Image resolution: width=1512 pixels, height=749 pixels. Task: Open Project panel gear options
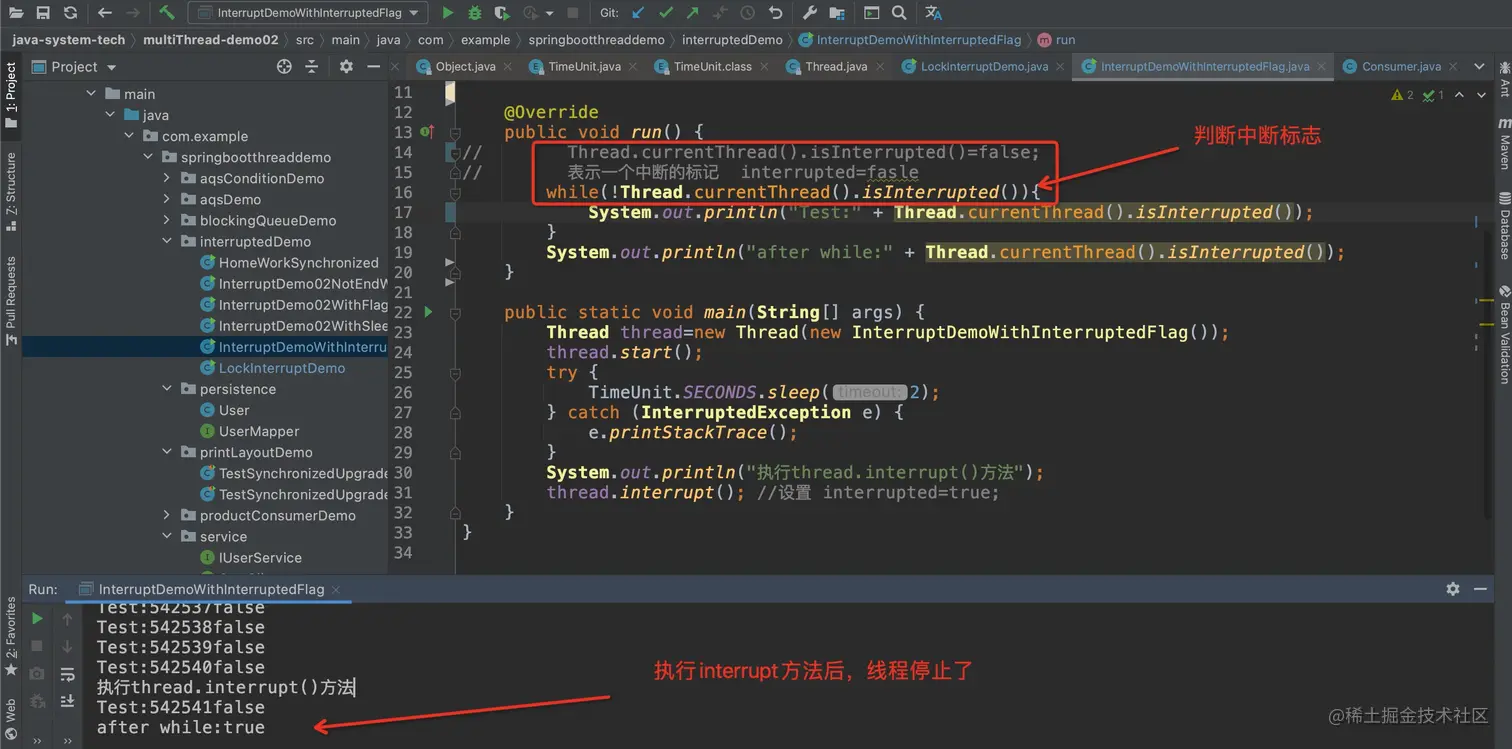coord(346,67)
